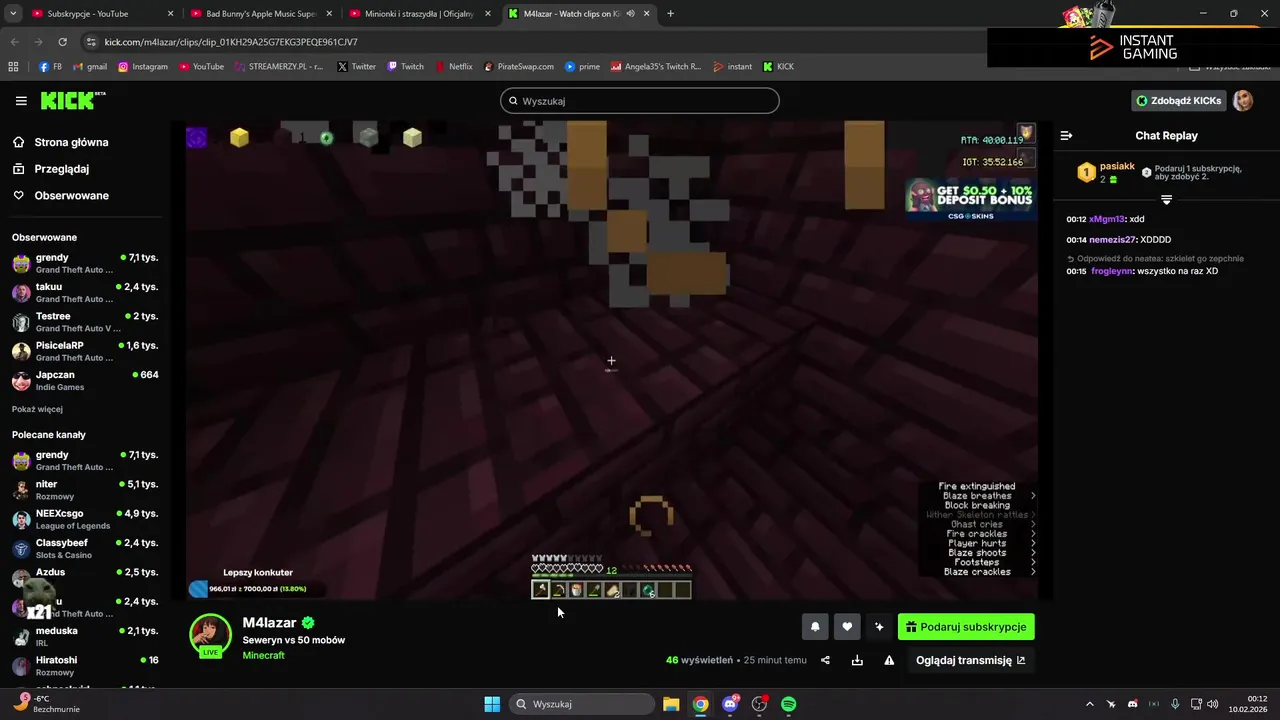Open the Twitch bookmark
This screenshot has height=720, width=1280.
click(405, 66)
